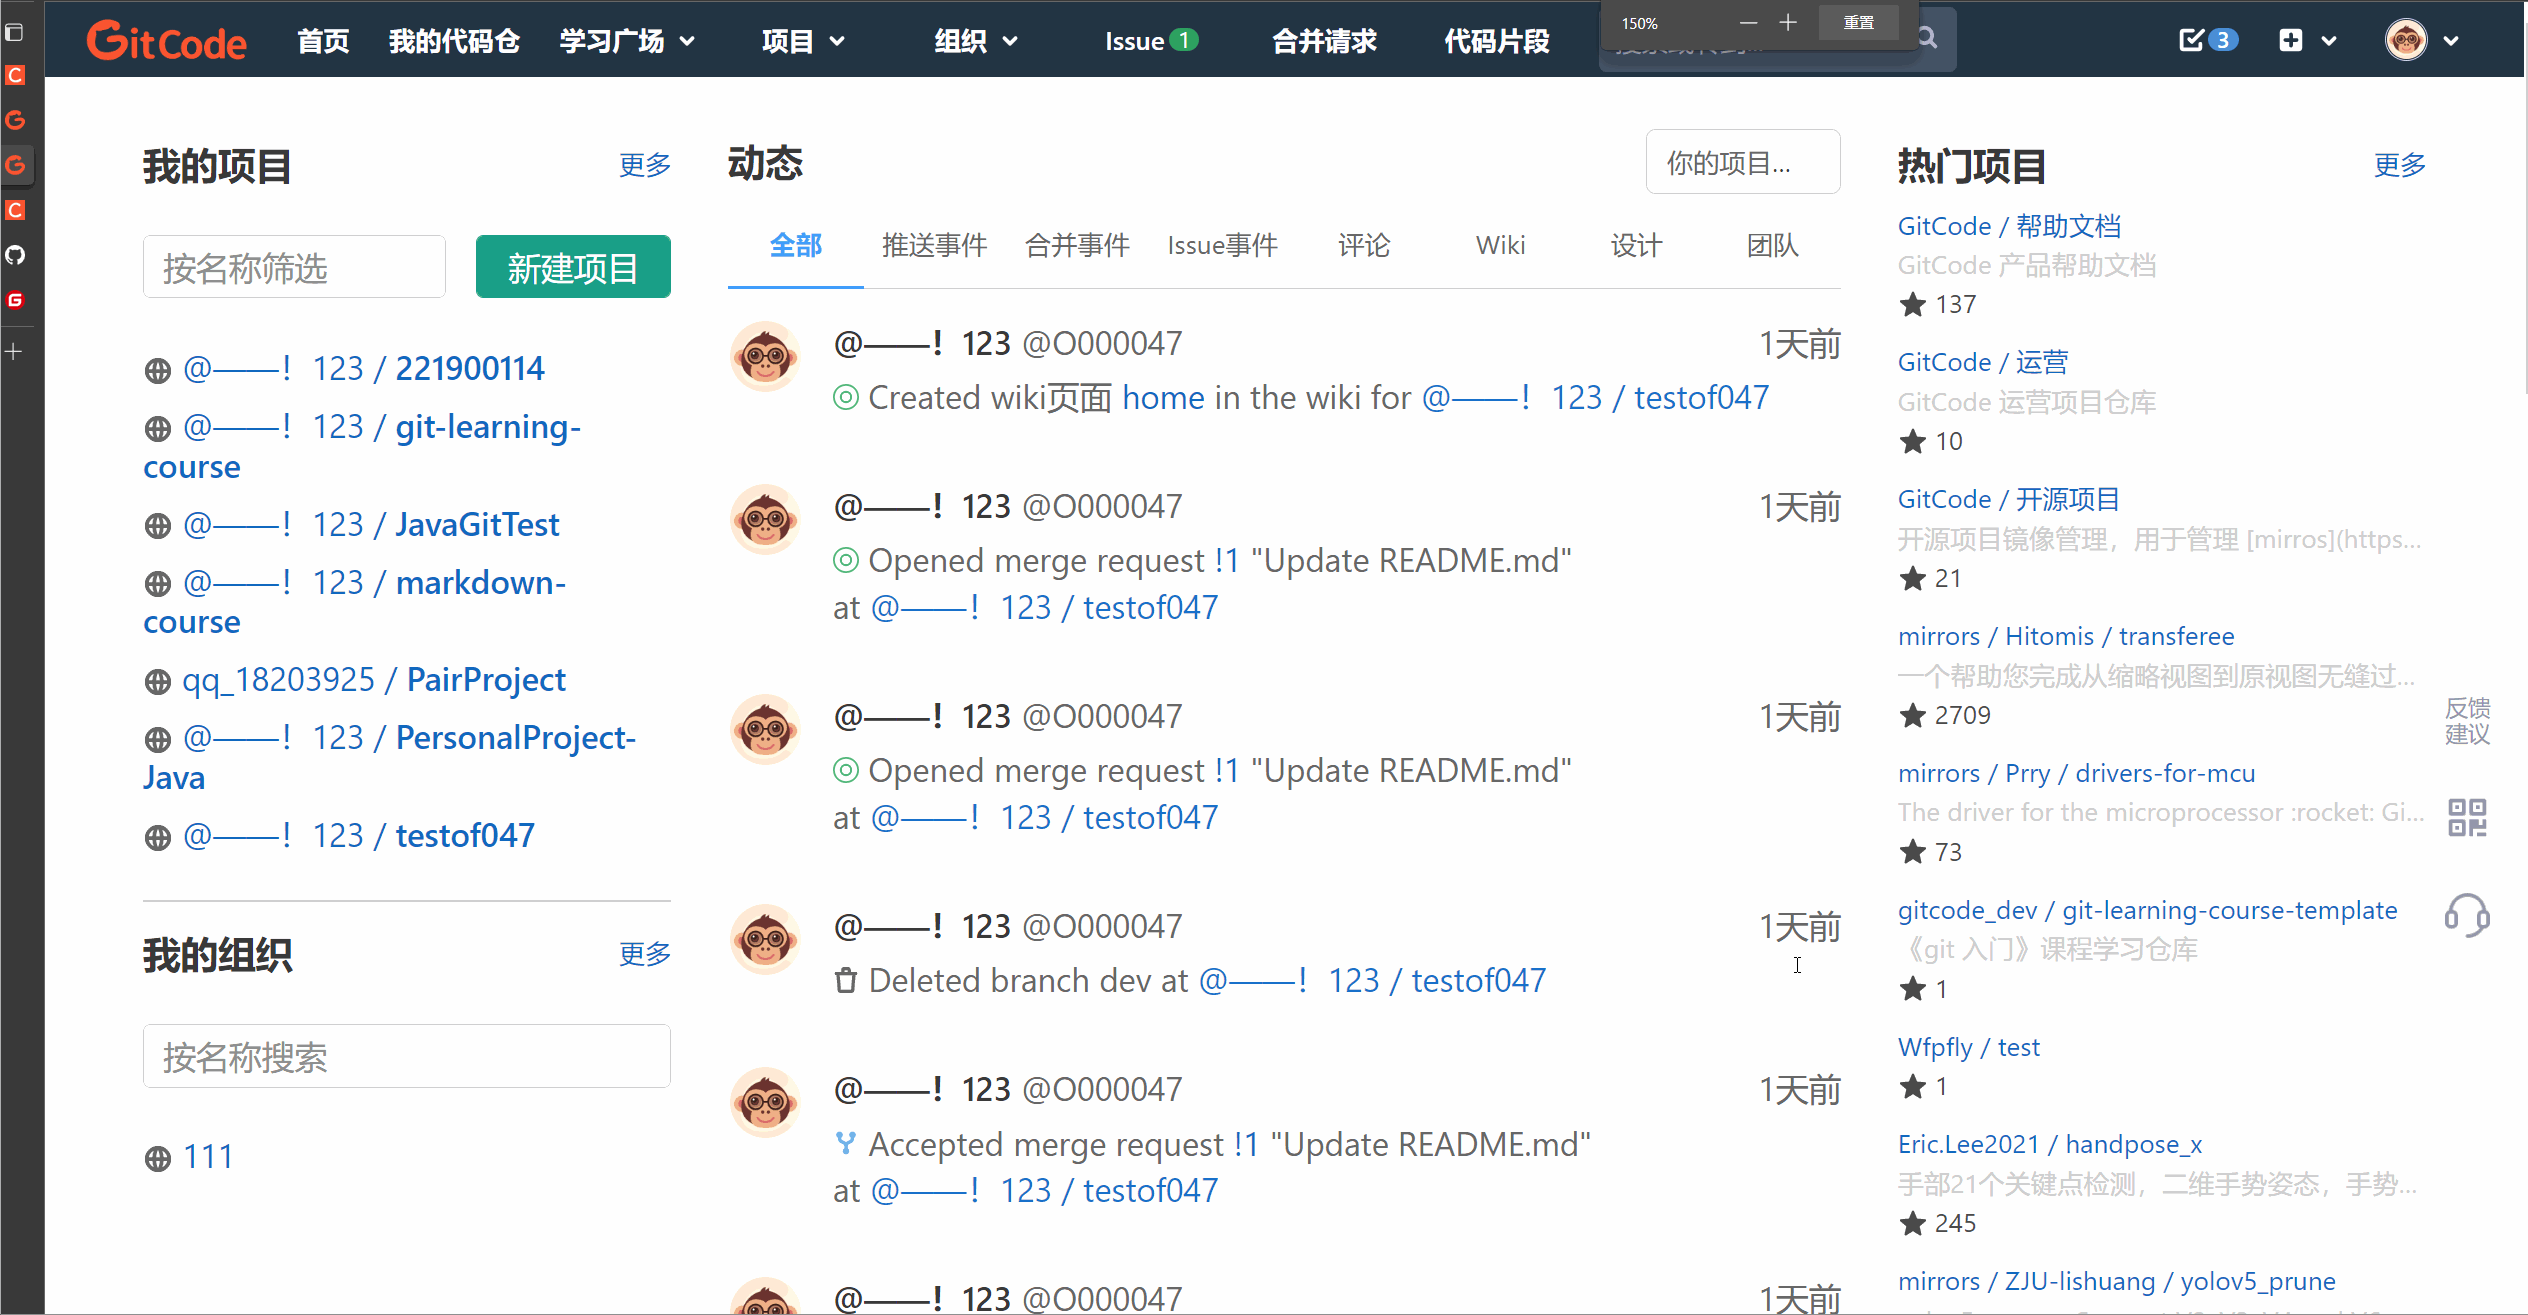Open Issue menu item with badge 1
Viewport: 2528px width, 1315px height.
pyautogui.click(x=1151, y=41)
